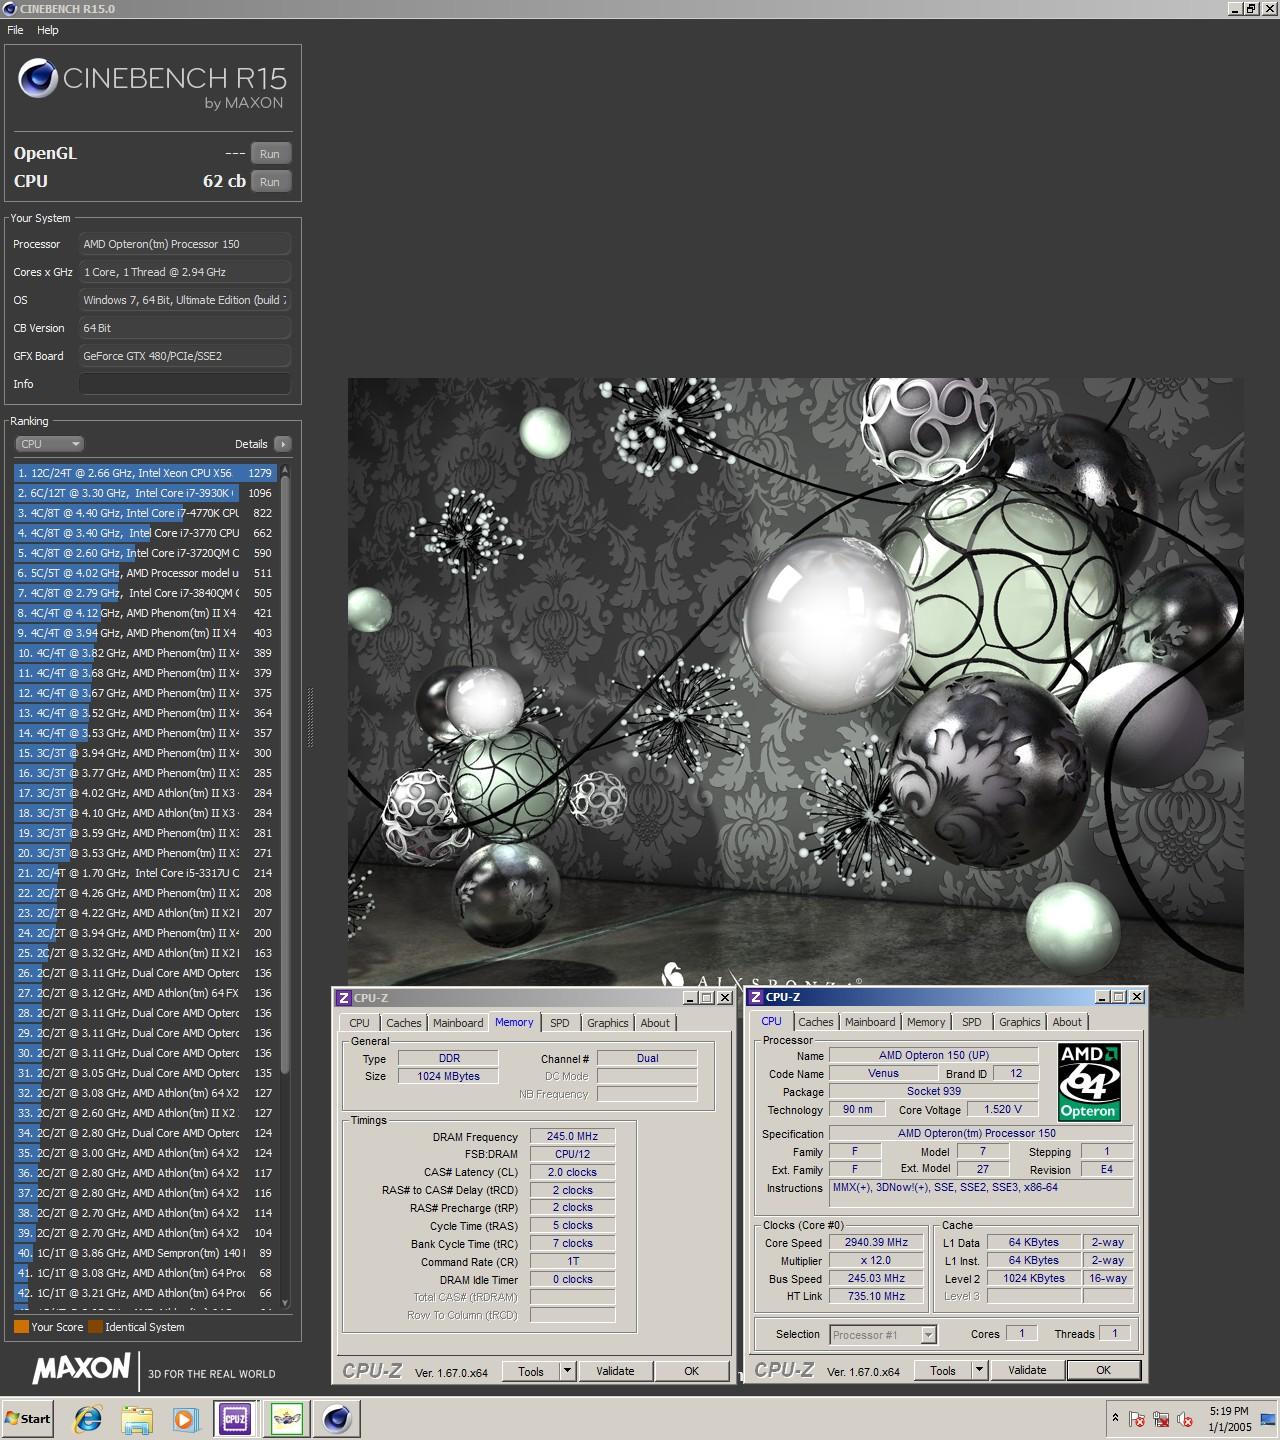Screen dimensions: 1280x1440
Task: Open SPD tab in Memory CPU-Z window
Action: tap(559, 1023)
